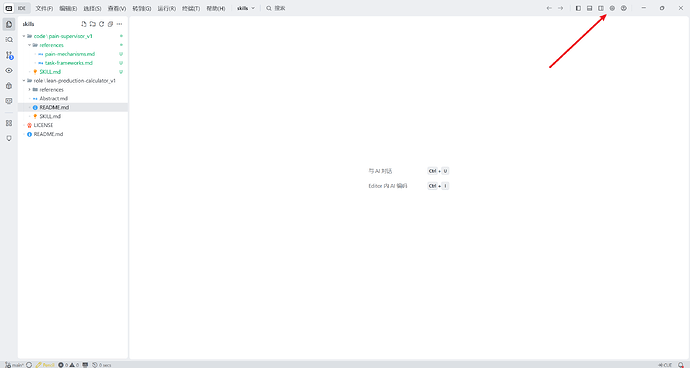Open the Search view in the sidebar

coord(9,40)
